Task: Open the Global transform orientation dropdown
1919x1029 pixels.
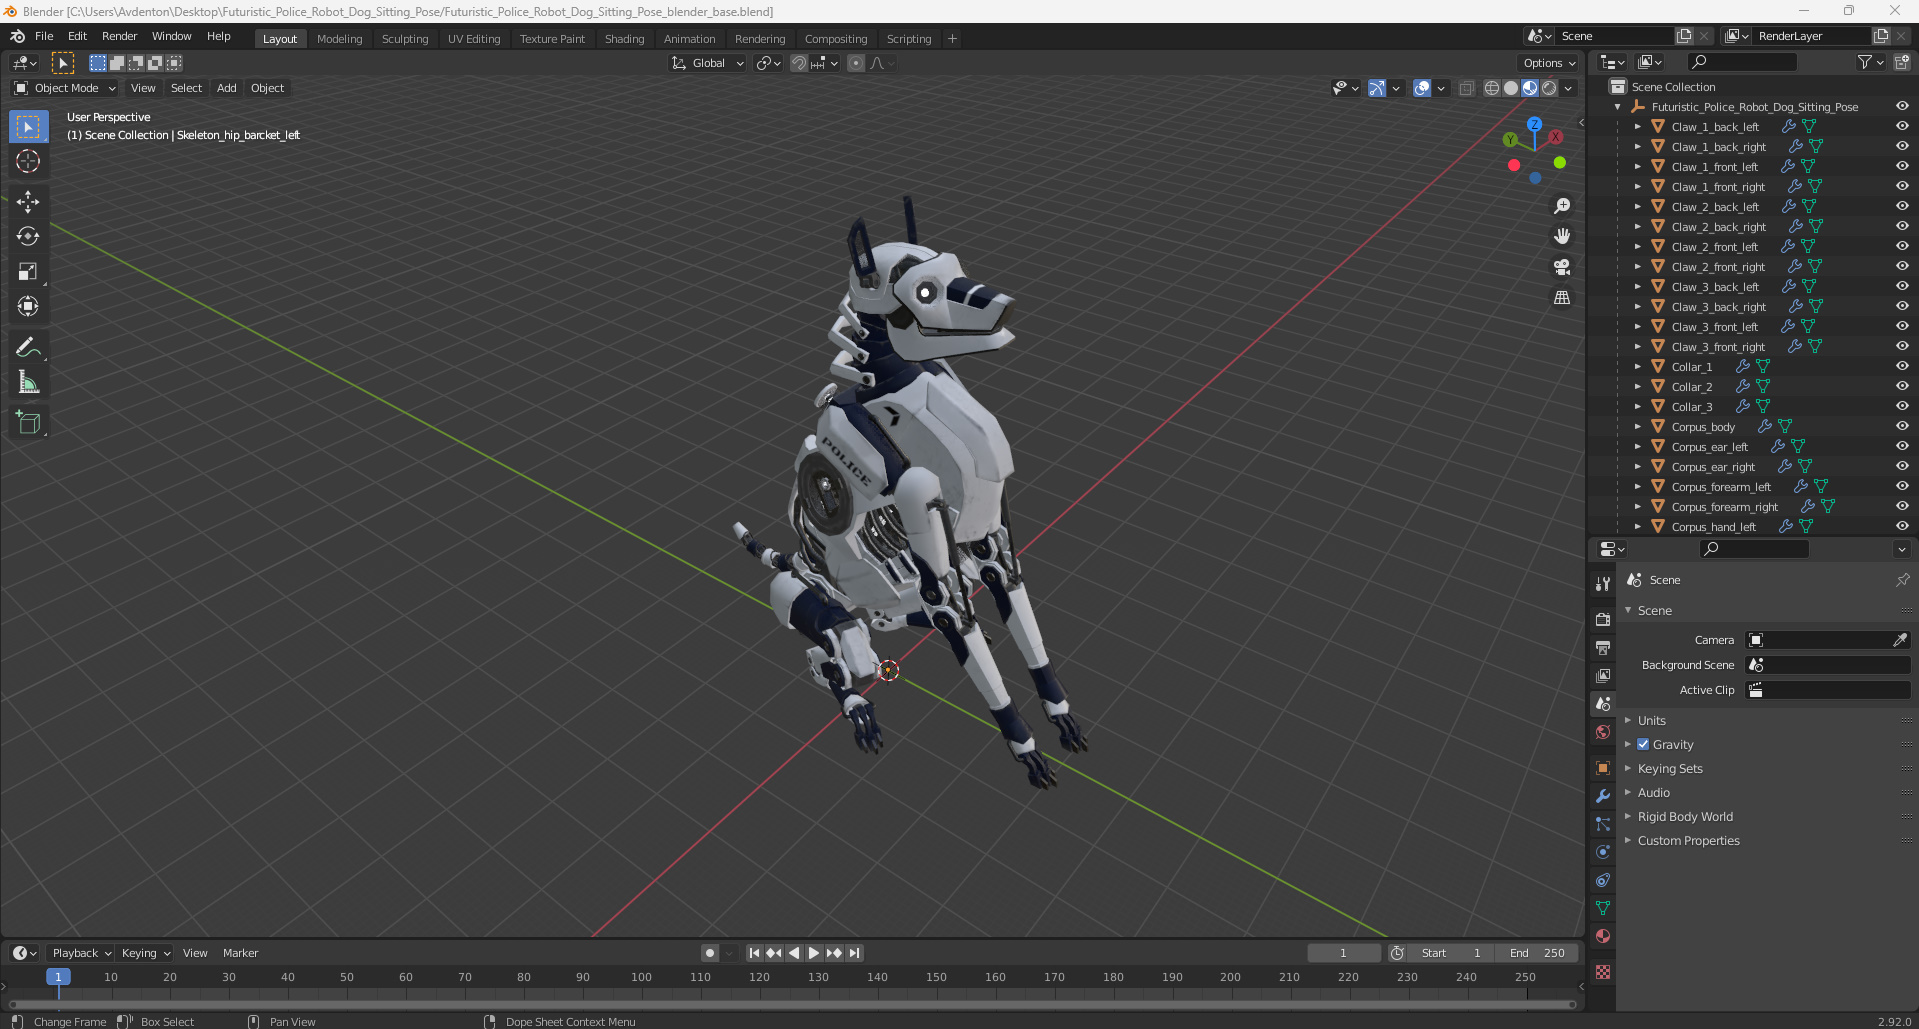Action: point(707,63)
